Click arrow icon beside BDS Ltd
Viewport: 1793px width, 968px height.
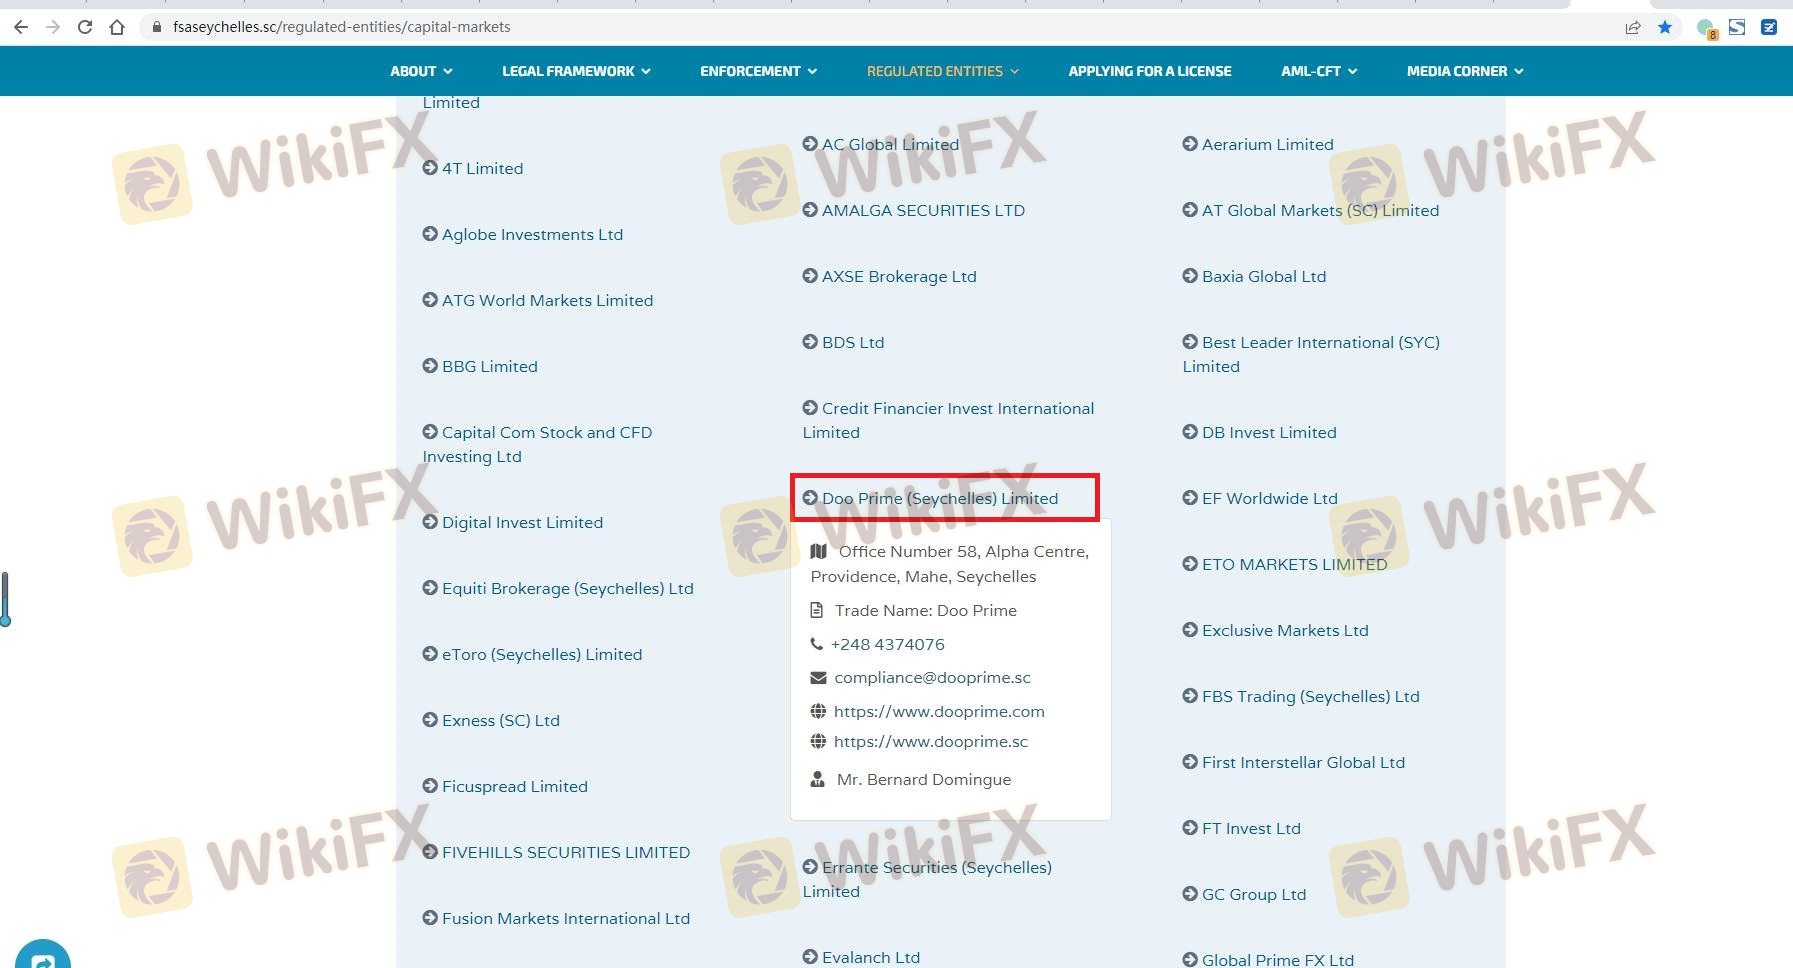810,342
